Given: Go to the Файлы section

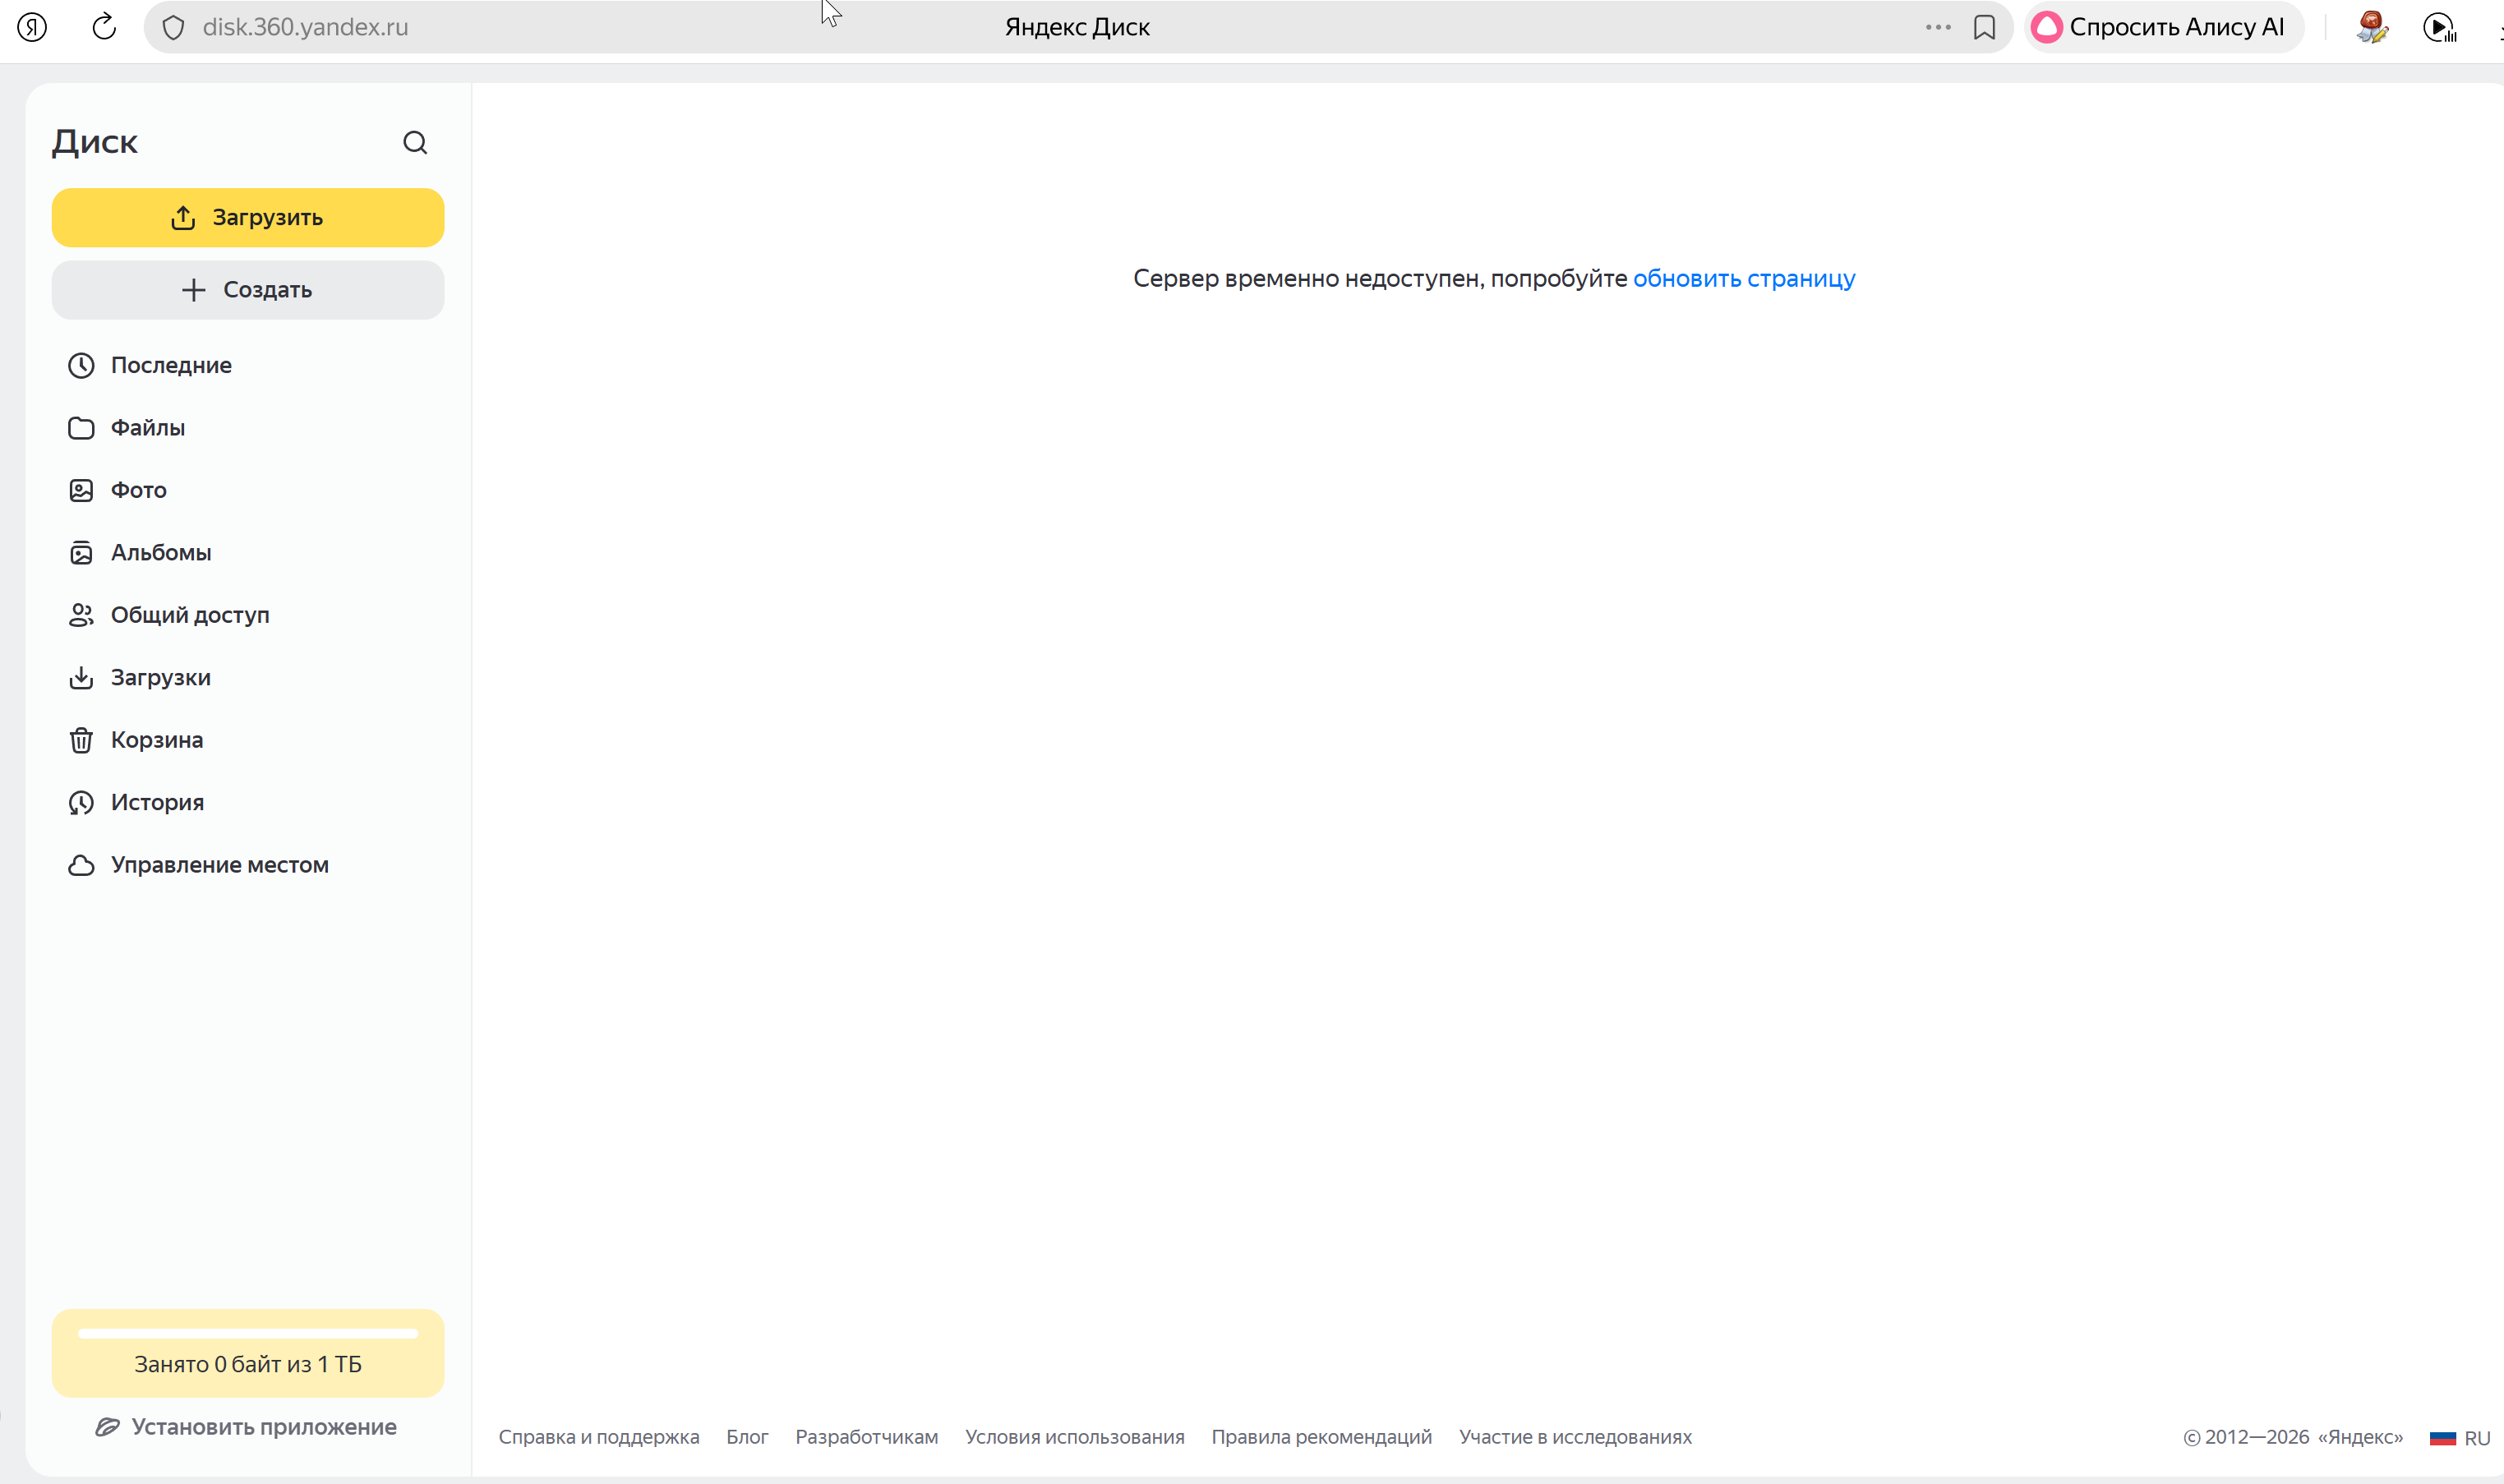Looking at the screenshot, I should click(147, 428).
